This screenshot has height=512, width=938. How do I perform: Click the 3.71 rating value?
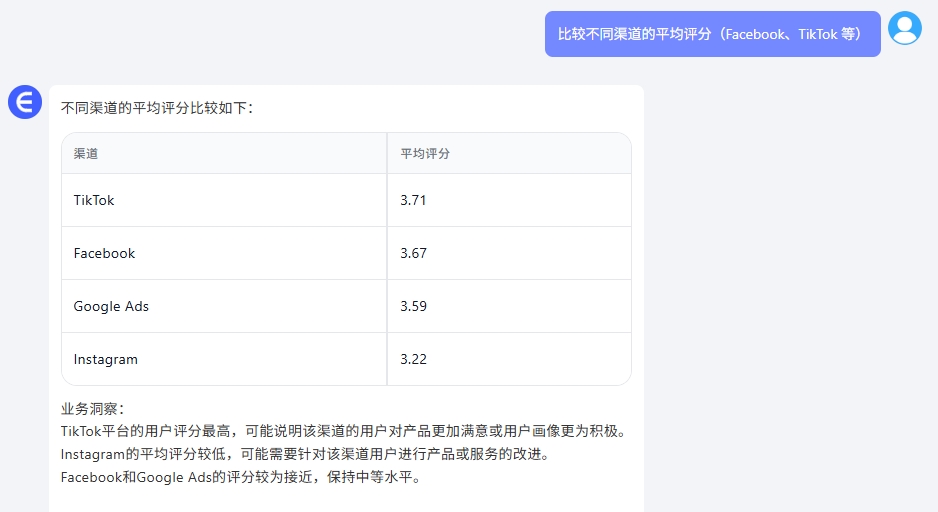pyautogui.click(x=413, y=200)
